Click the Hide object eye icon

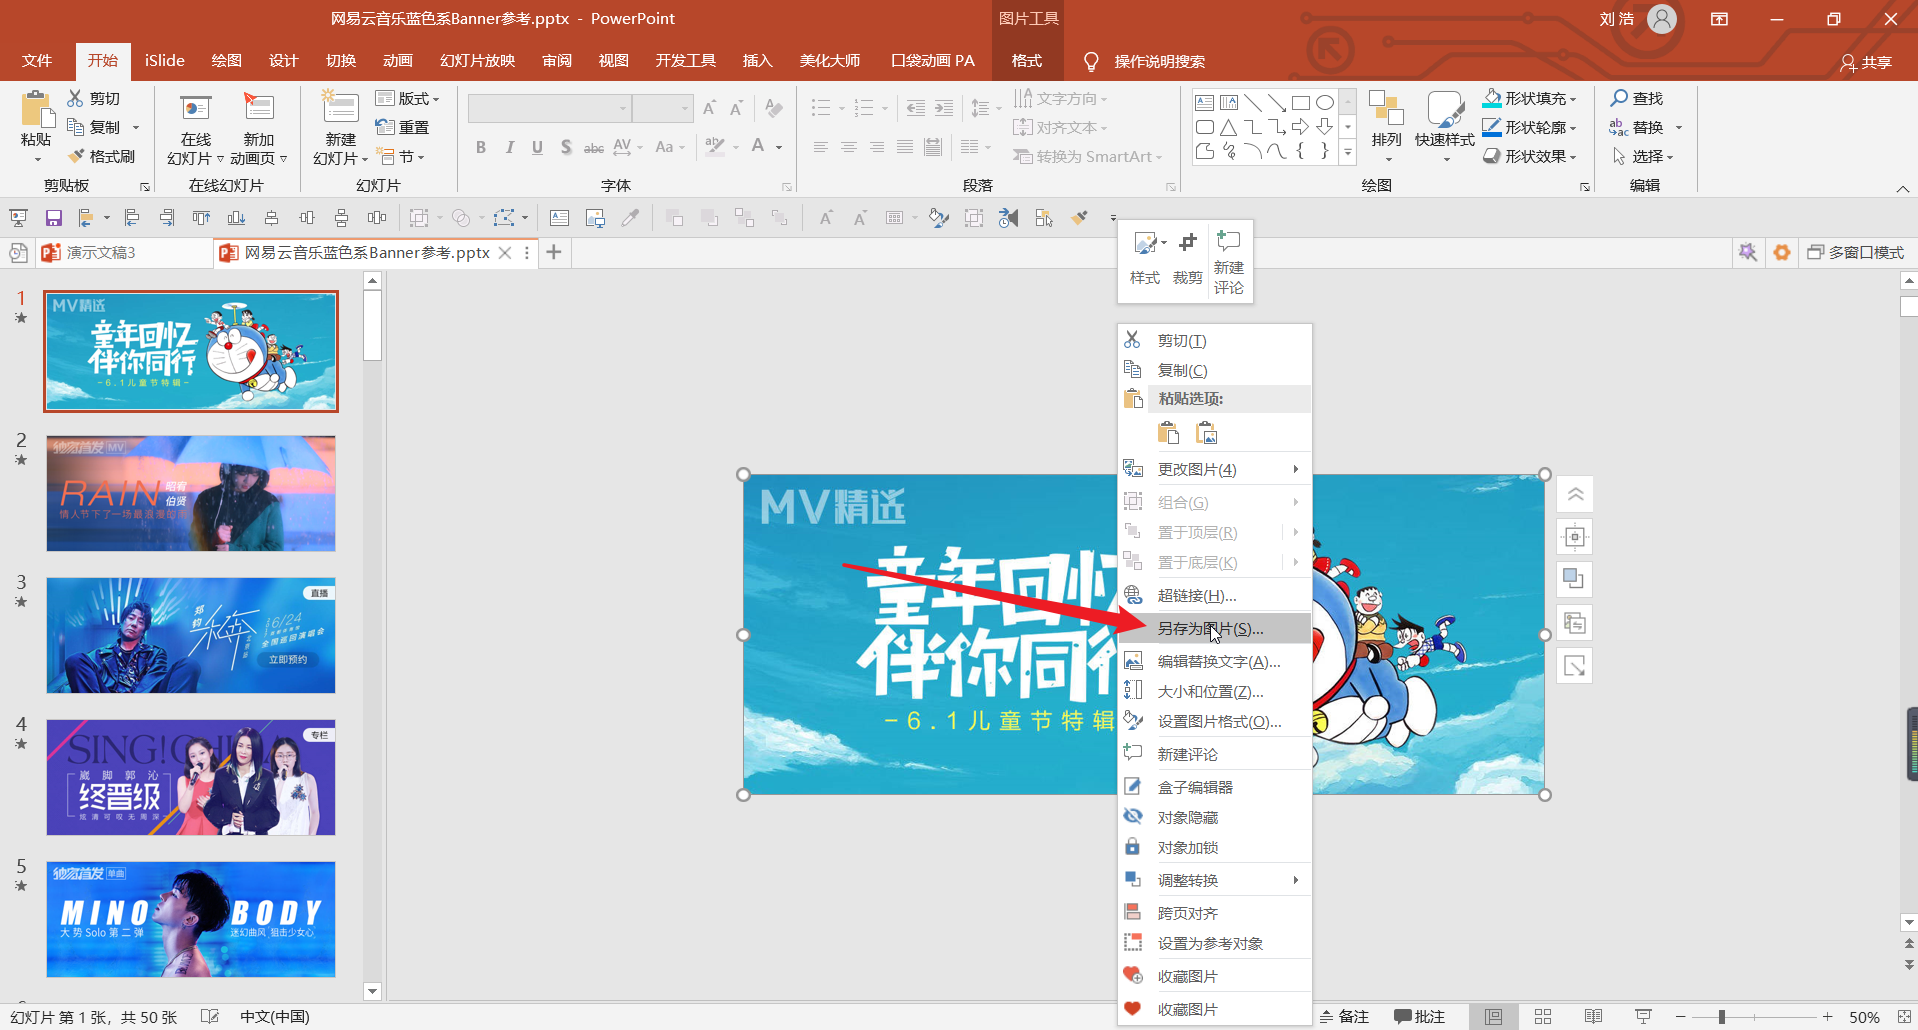click(x=1133, y=817)
